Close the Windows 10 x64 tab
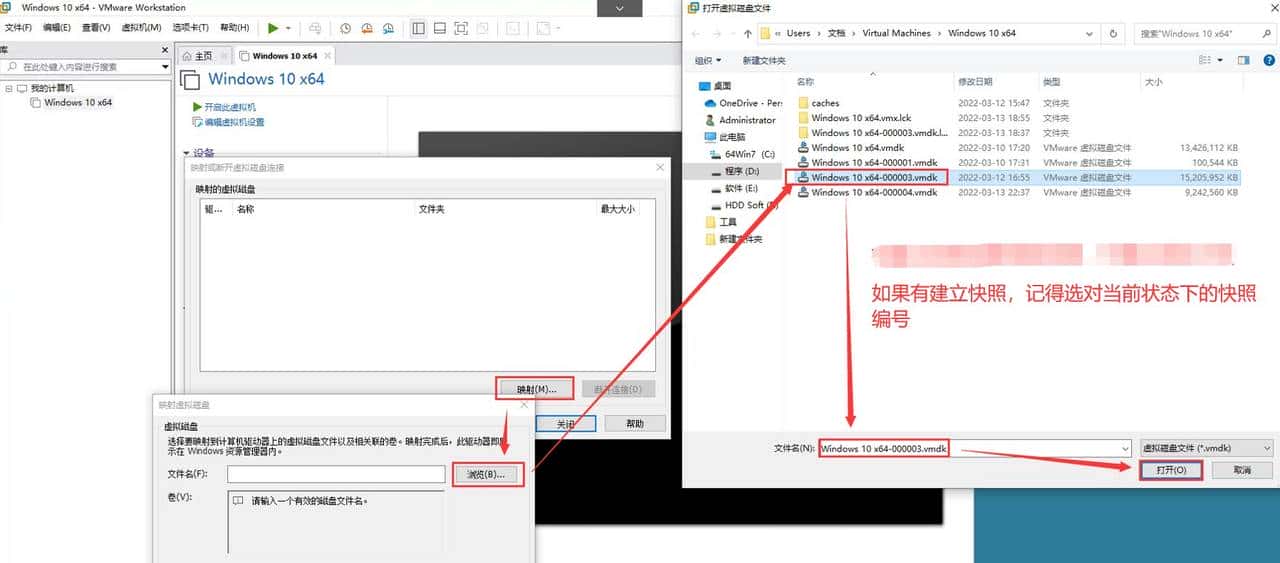The image size is (1280, 563). [327, 56]
